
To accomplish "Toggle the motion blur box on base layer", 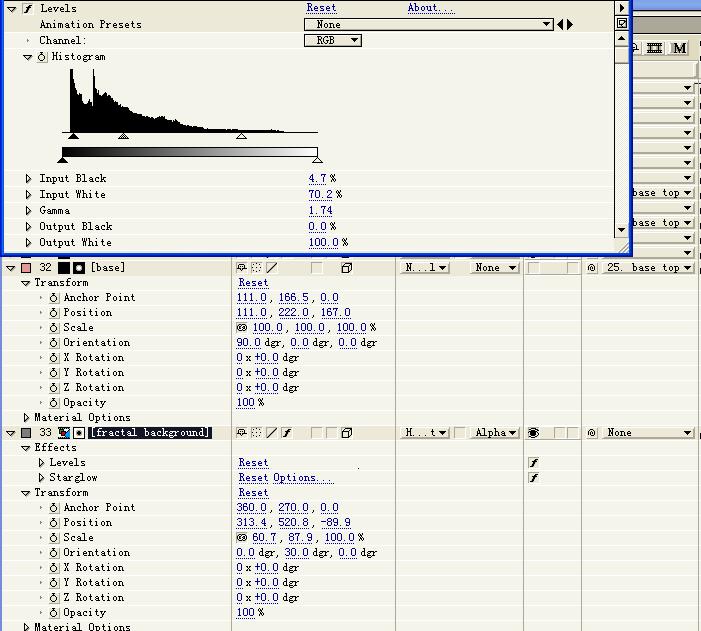I will pos(317,267).
